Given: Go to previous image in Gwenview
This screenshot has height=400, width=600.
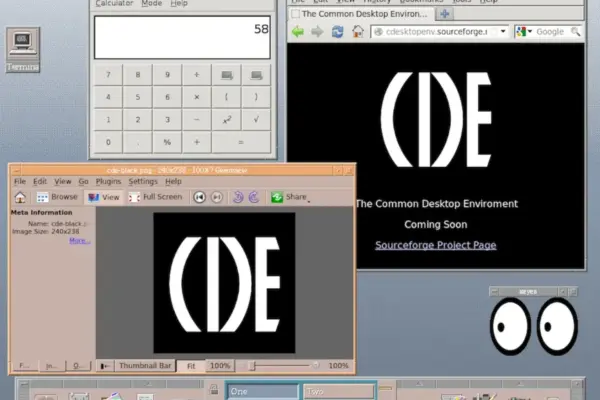Looking at the screenshot, I should pos(199,197).
